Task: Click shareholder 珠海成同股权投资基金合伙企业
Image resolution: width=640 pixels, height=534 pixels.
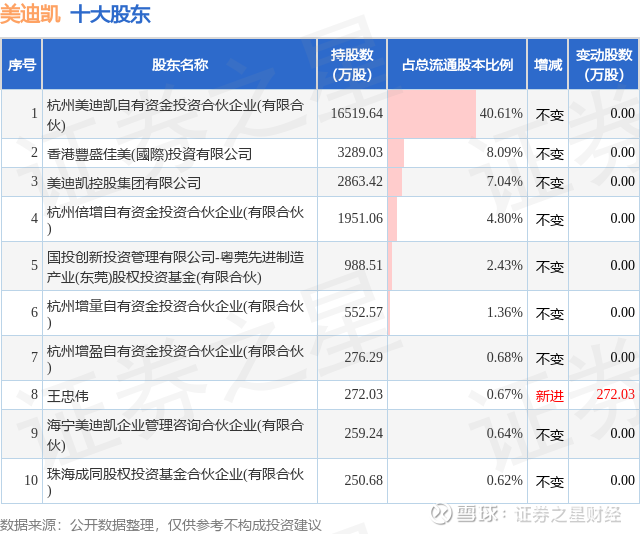Action: tap(175, 481)
